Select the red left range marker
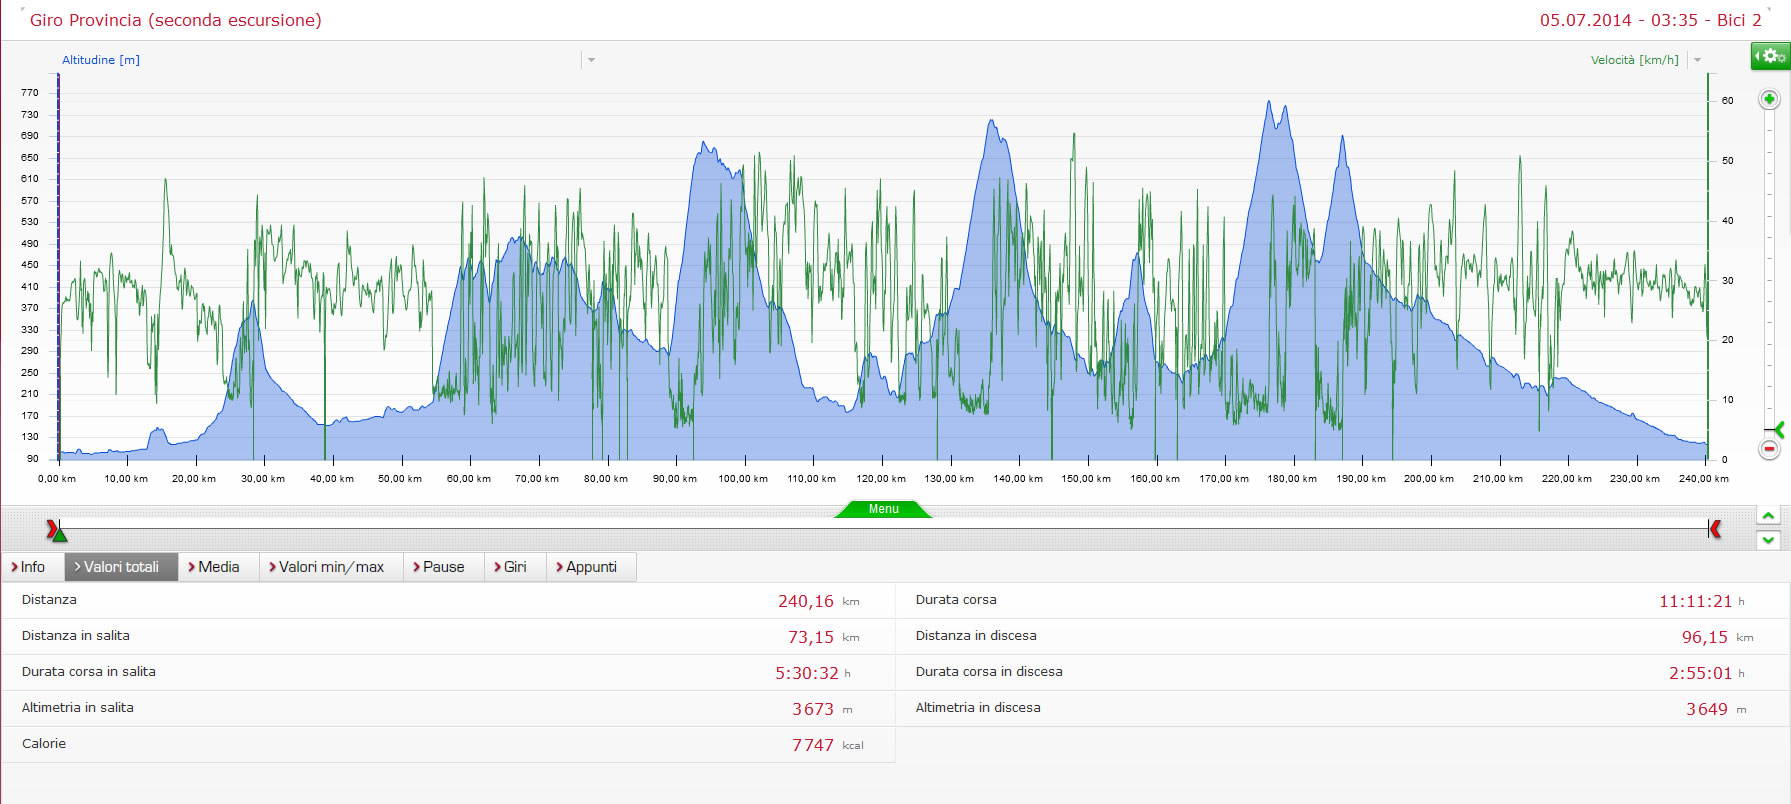The width and height of the screenshot is (1791, 804). (51, 528)
